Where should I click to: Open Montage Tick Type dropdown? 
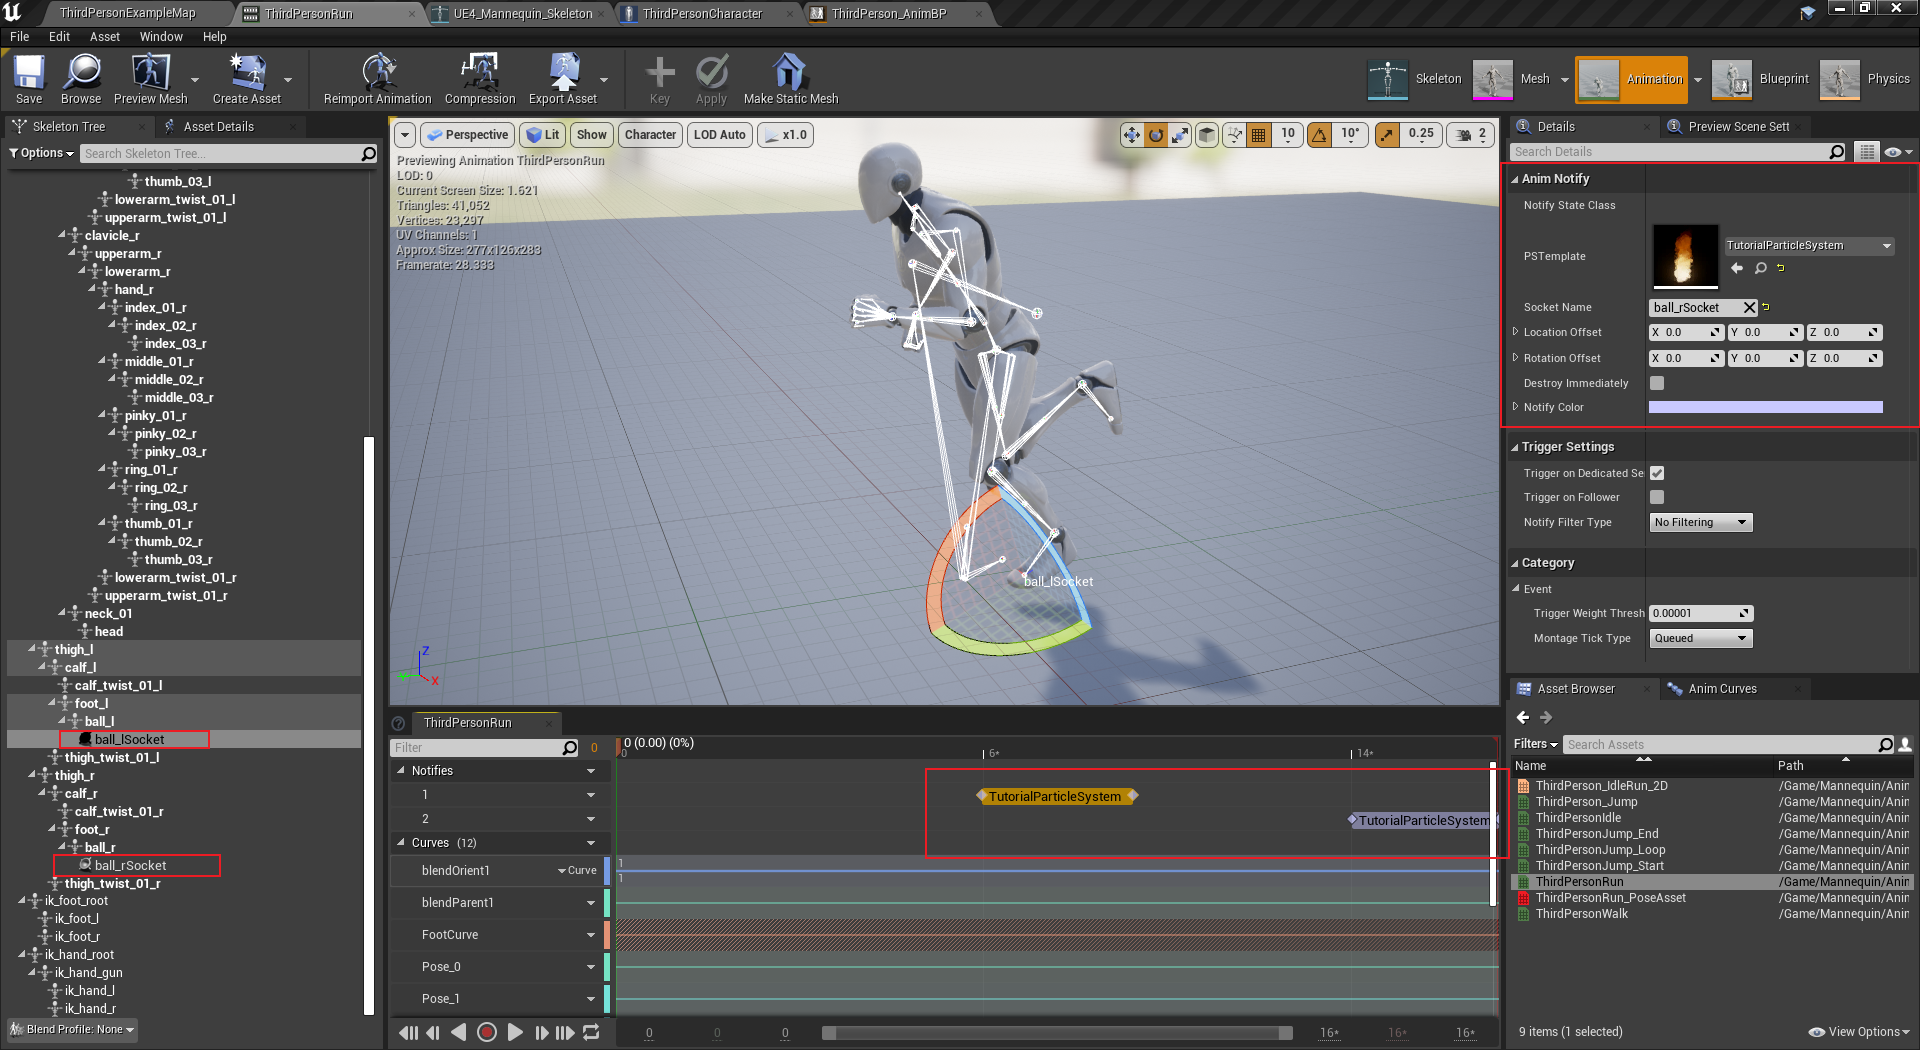point(1700,639)
